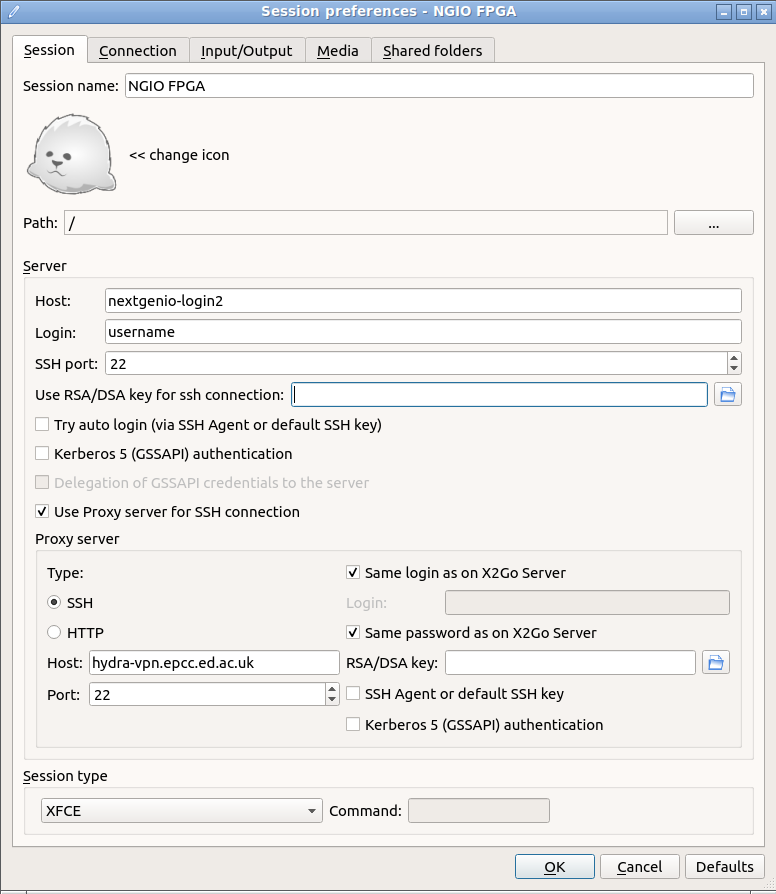This screenshot has width=776, height=894.
Task: Click the server Host field 'nextgenio-login2'
Action: click(x=423, y=300)
